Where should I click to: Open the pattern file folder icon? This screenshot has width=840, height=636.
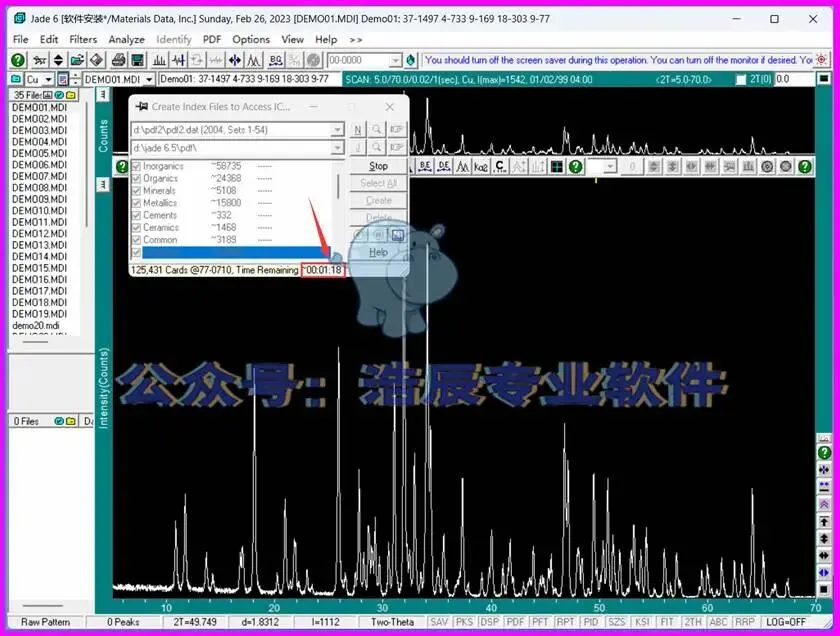(77, 60)
